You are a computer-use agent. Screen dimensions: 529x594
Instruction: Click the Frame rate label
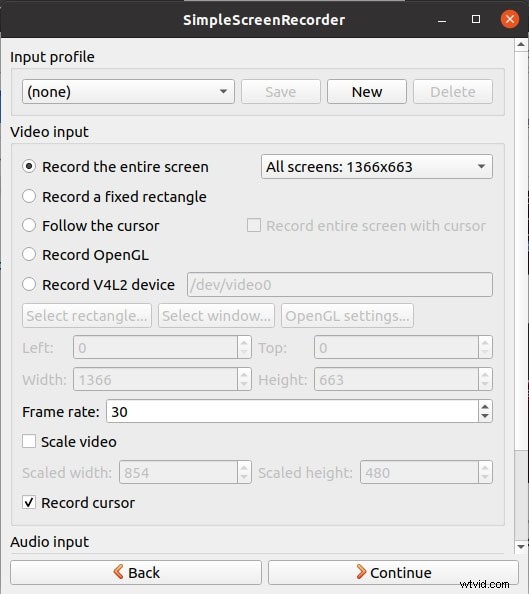61,412
